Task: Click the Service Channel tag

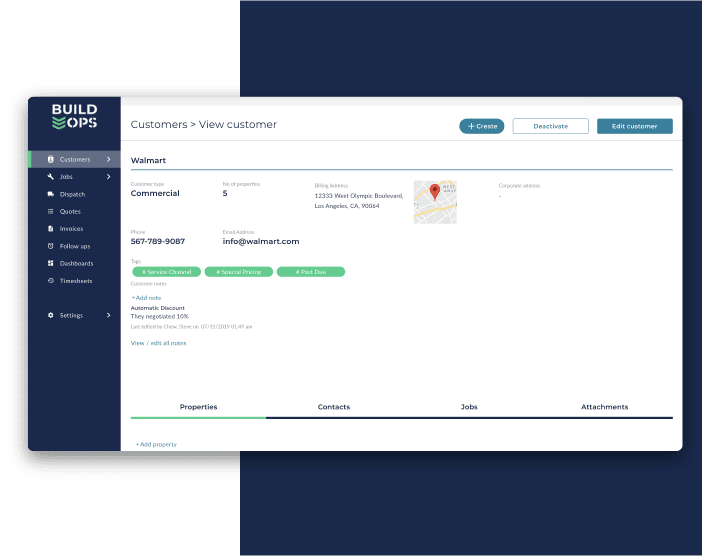Action: tap(167, 272)
